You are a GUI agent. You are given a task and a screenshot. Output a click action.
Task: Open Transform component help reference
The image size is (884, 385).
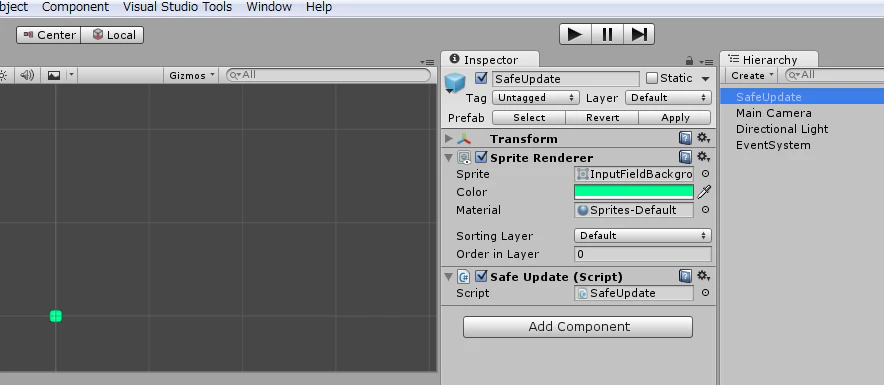[x=685, y=138]
